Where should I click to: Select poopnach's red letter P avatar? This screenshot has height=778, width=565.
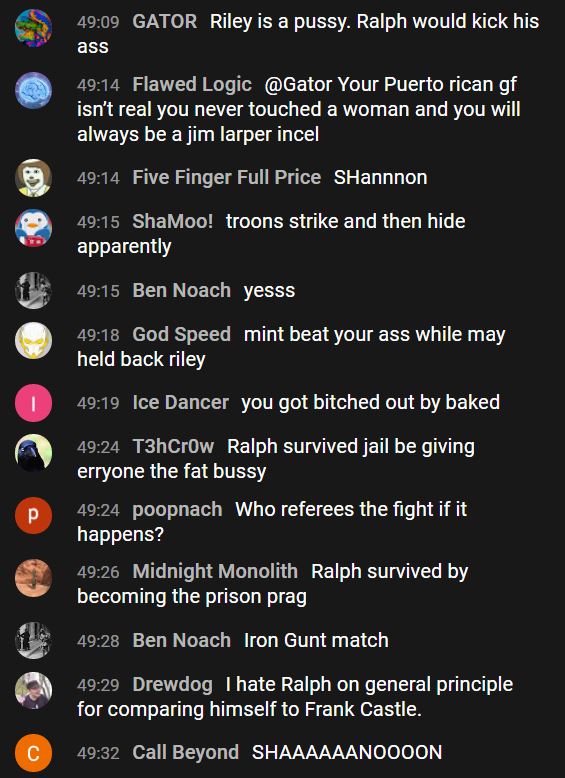tap(33, 516)
